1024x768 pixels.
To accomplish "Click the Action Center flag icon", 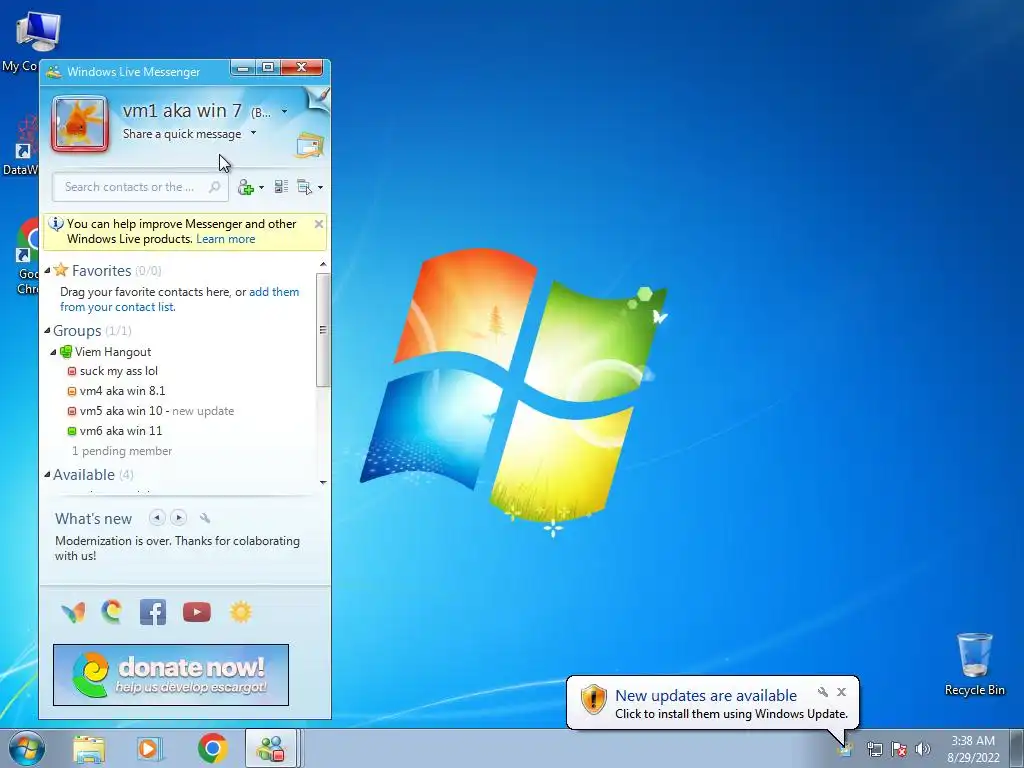I will (x=899, y=749).
